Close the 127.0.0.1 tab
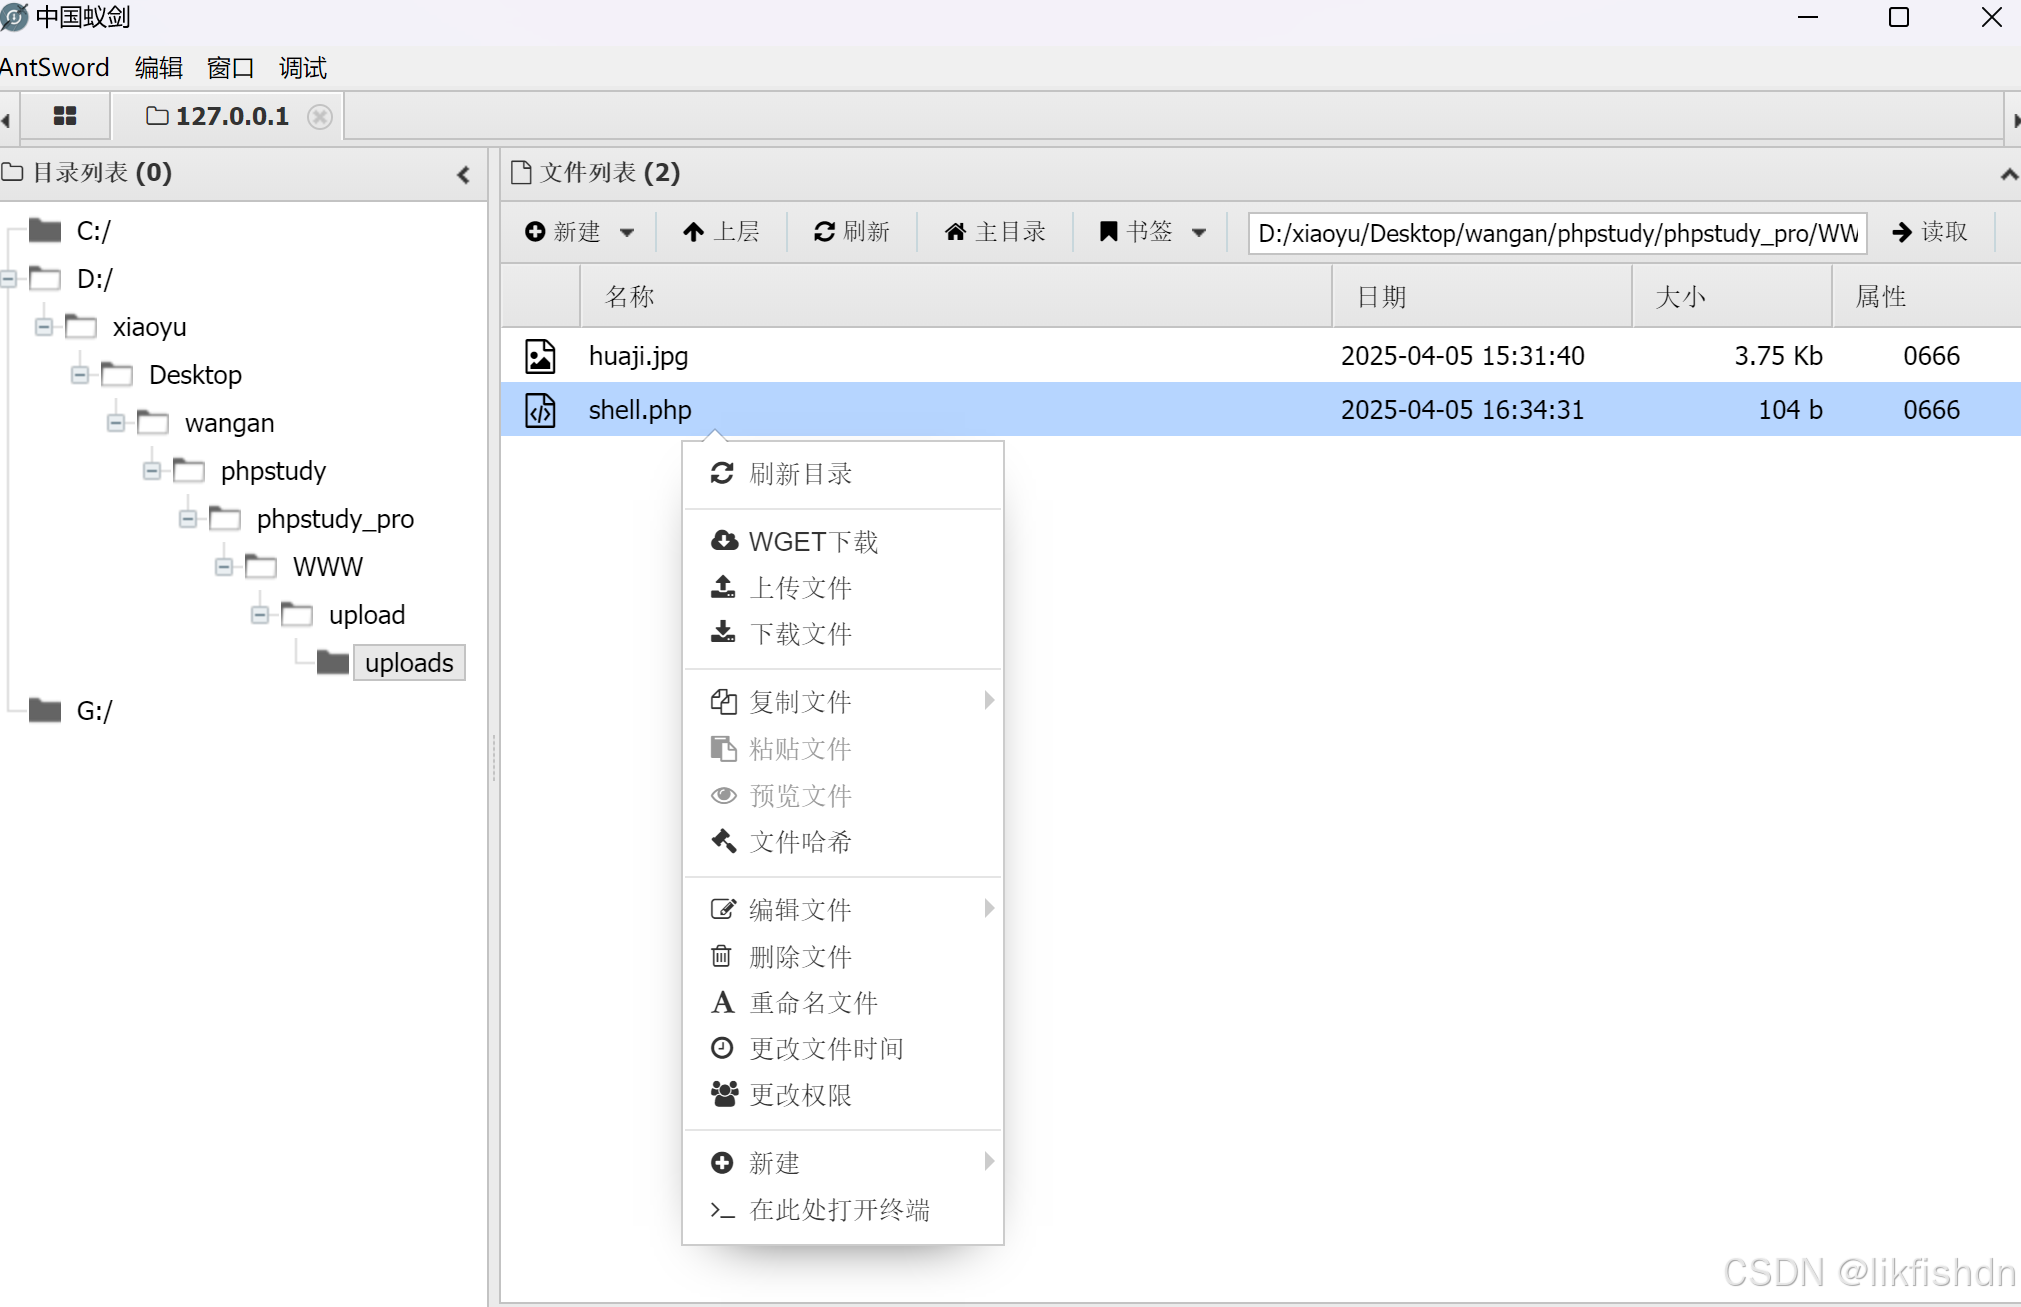 (320, 117)
